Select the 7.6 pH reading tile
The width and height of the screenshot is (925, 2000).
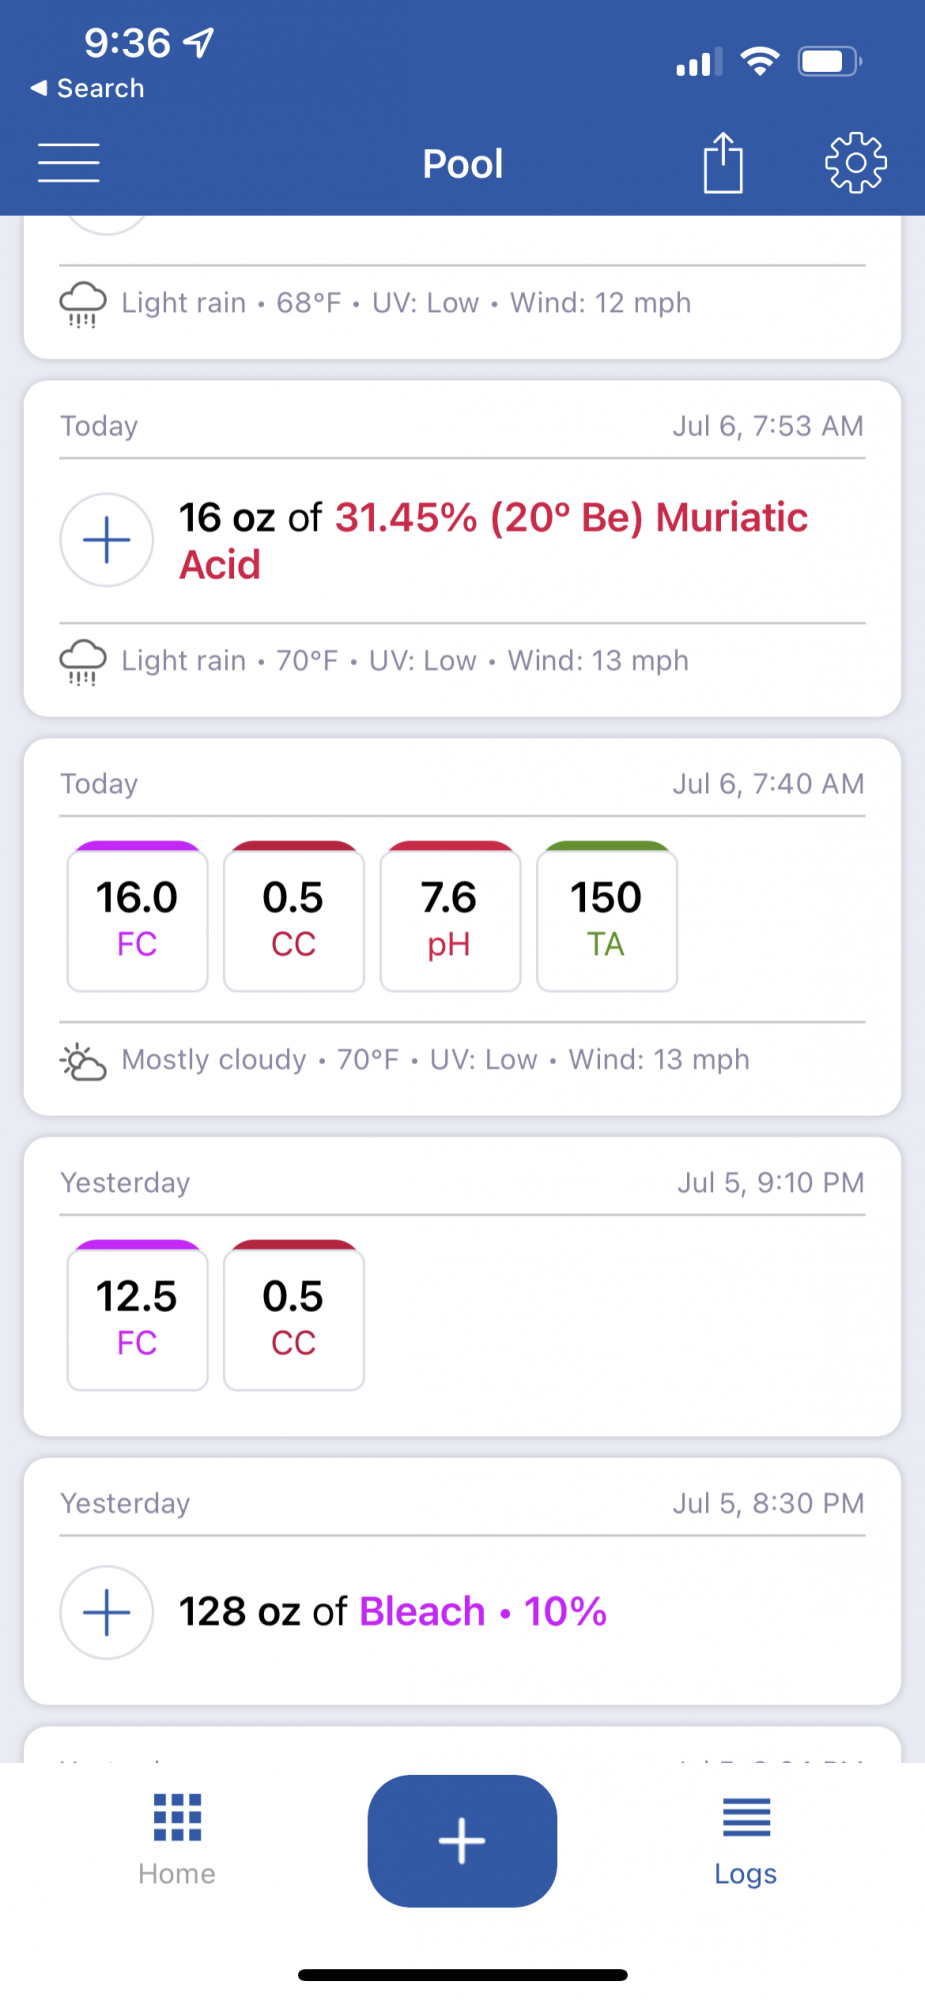tap(450, 917)
